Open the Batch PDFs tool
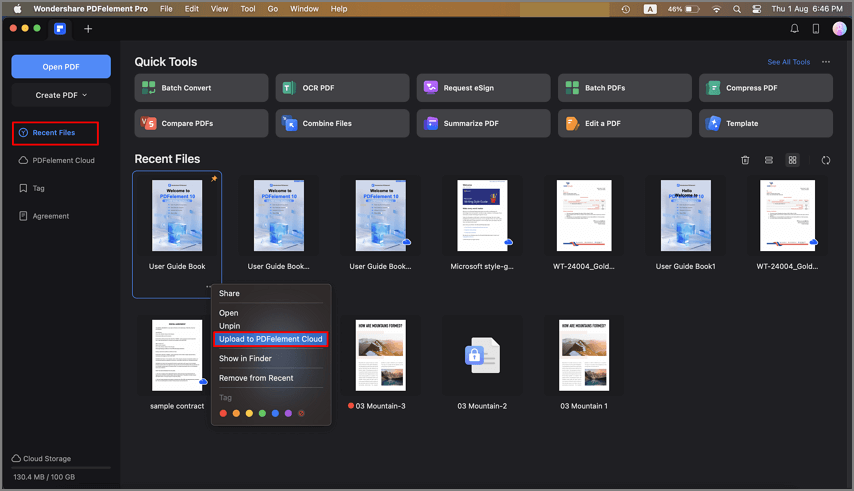Screen dimensions: 854x491 coord(625,88)
